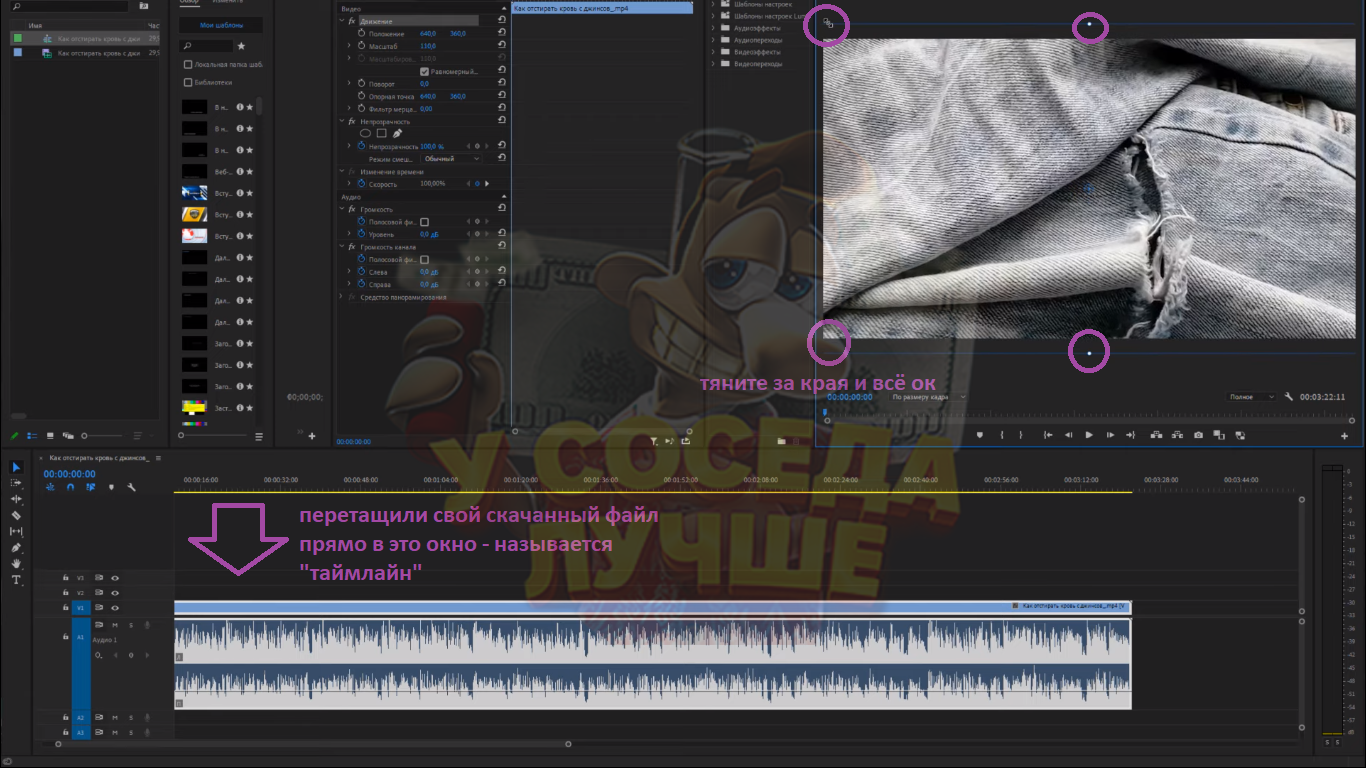This screenshot has height=768, width=1366.
Task: Toggle Полосовой фильтр checkbox under Громкость
Action: point(424,222)
